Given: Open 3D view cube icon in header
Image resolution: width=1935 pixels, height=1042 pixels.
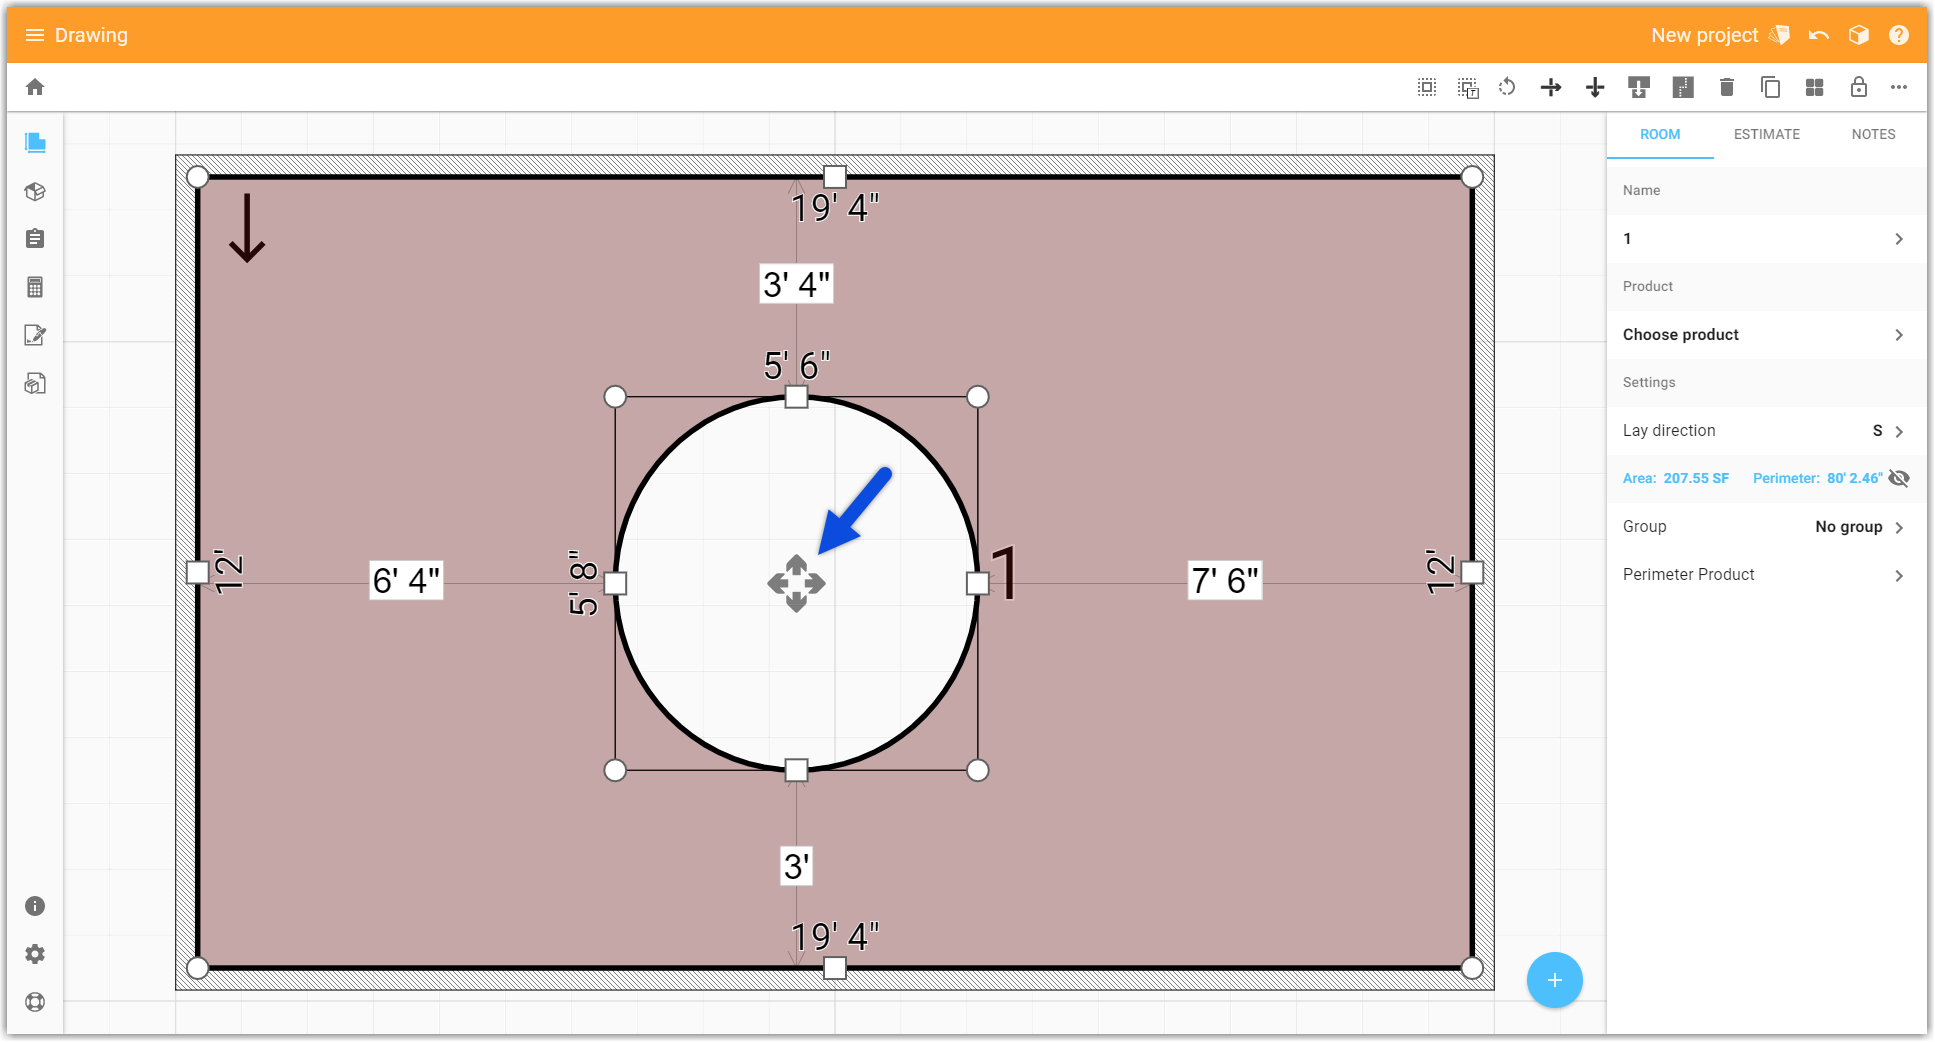Looking at the screenshot, I should (x=1859, y=35).
